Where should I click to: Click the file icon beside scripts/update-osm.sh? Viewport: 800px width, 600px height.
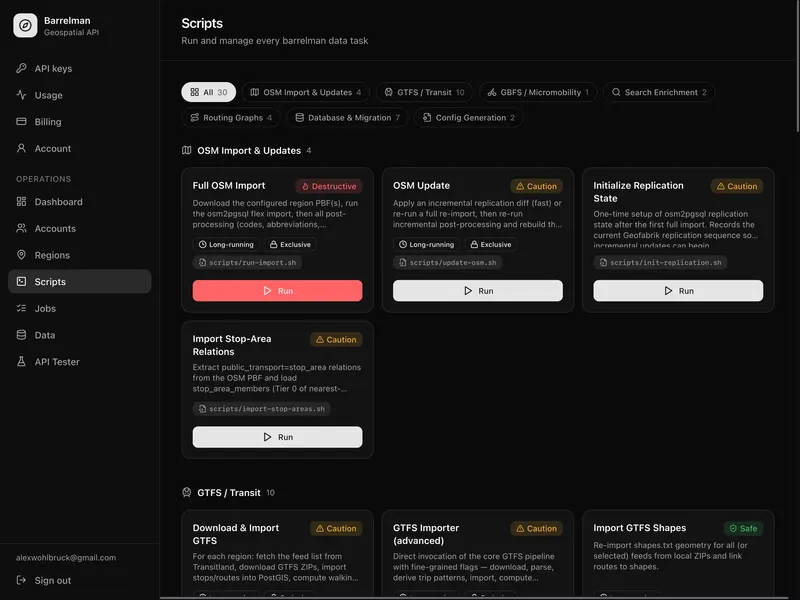[403, 262]
